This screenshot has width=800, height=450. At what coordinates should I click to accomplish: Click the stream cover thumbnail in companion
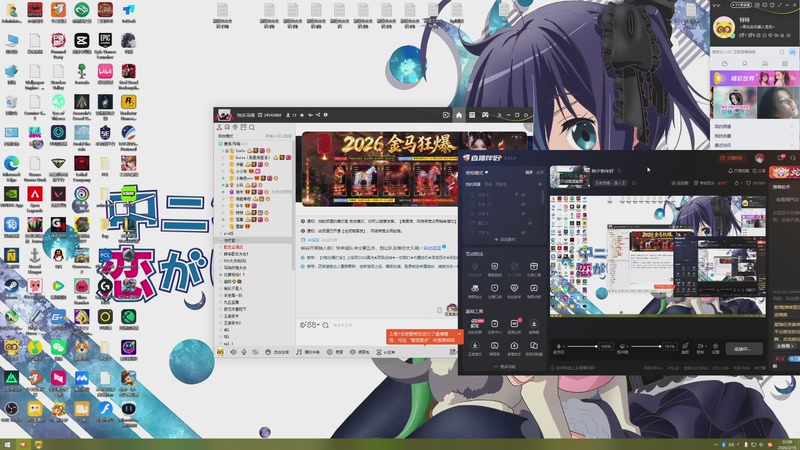[x=570, y=177]
